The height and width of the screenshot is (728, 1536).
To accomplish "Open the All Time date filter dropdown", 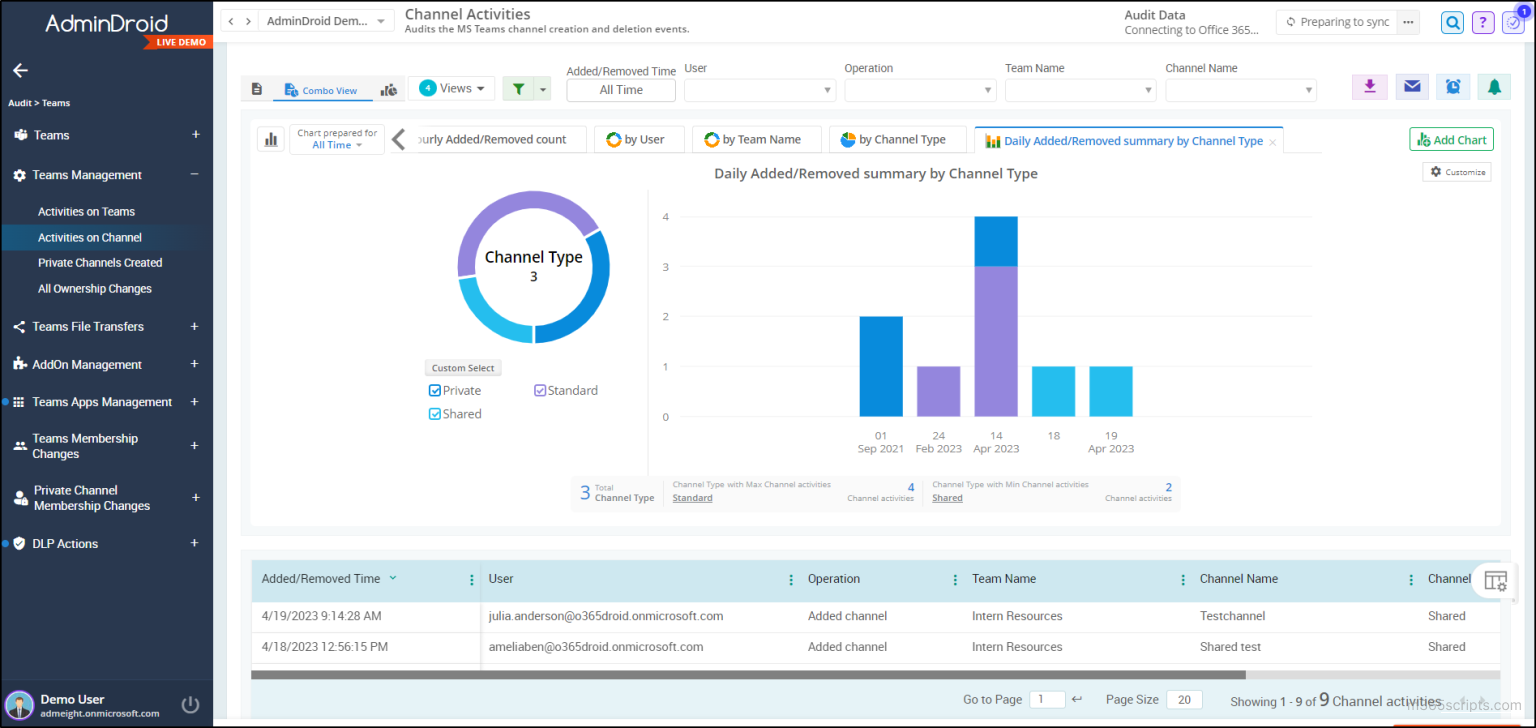I will click(x=620, y=89).
